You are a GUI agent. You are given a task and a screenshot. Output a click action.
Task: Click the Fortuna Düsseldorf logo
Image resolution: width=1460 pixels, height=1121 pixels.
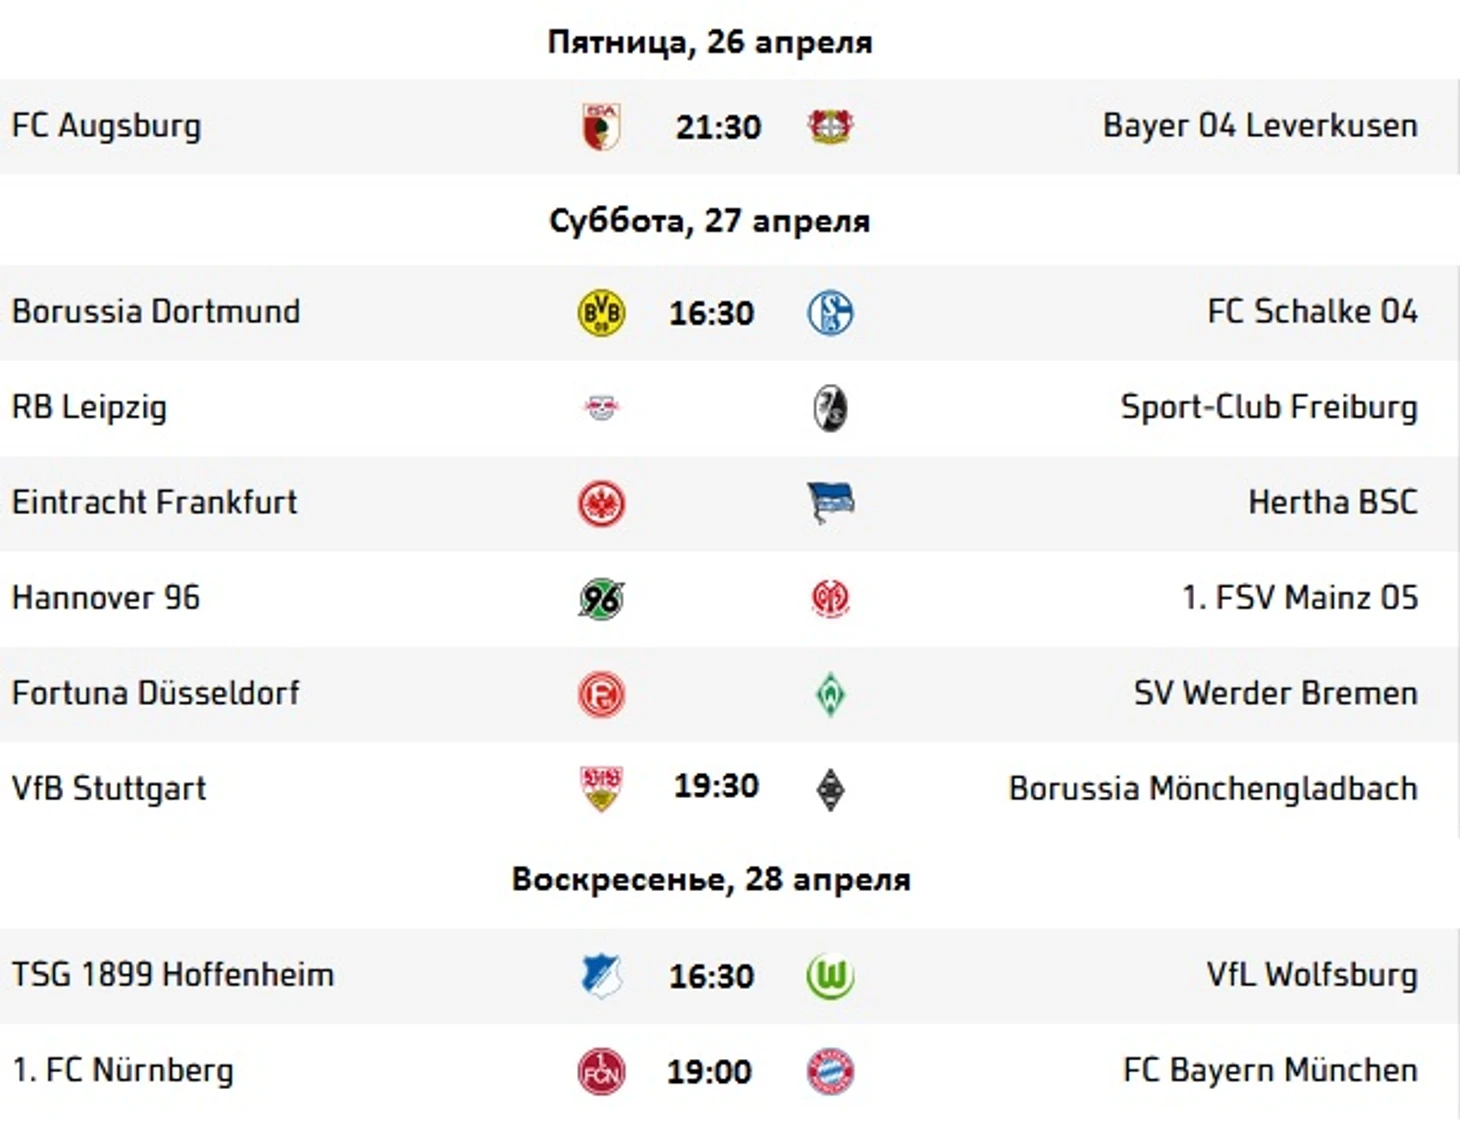(x=601, y=694)
